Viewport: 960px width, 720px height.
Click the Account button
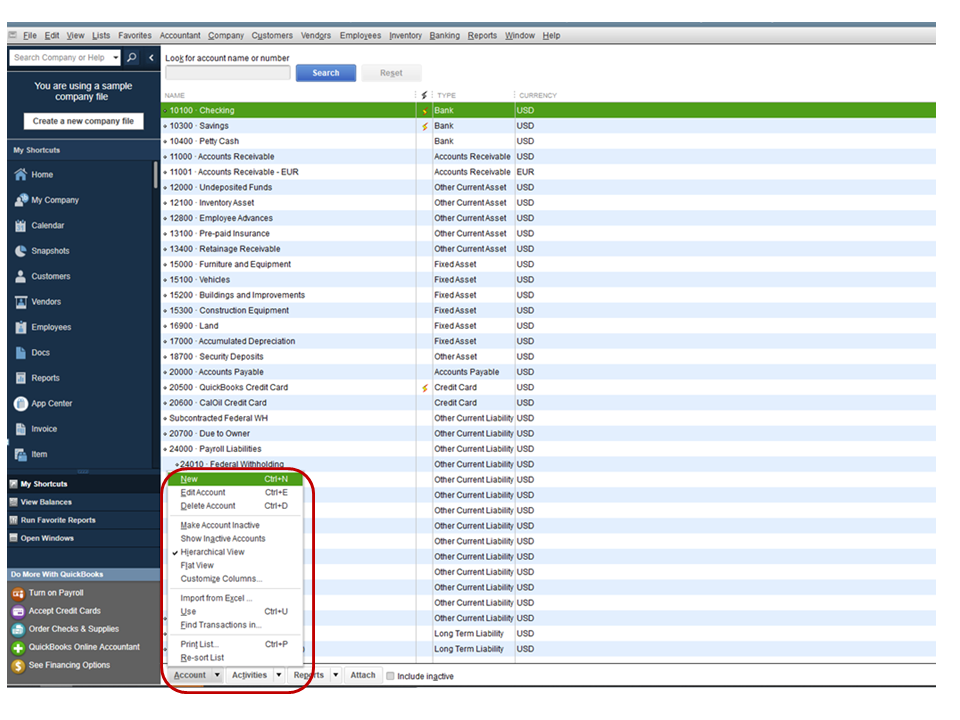coord(190,675)
